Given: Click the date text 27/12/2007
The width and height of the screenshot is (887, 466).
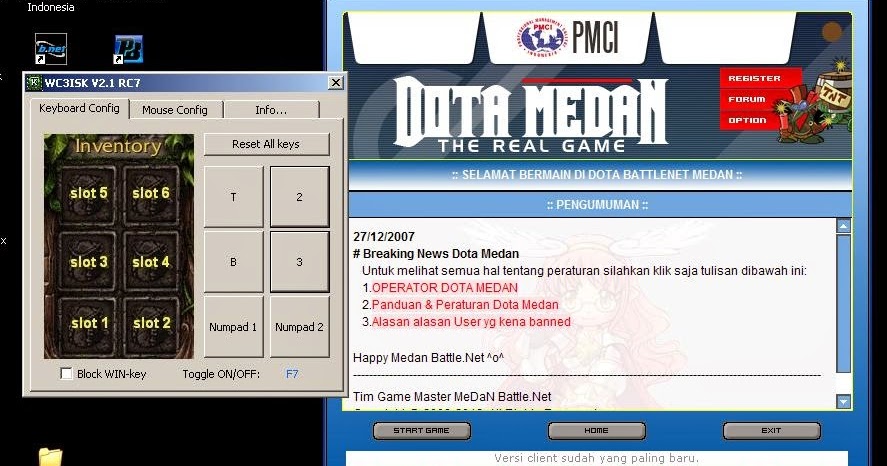Looking at the screenshot, I should click(384, 237).
